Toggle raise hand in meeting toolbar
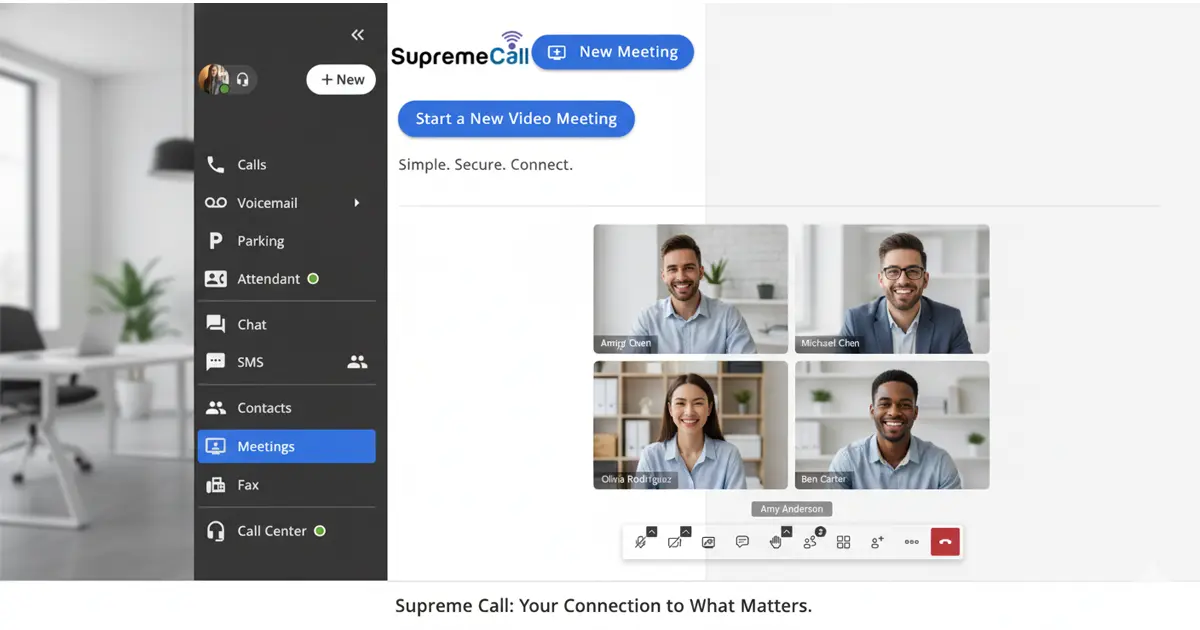 (x=775, y=542)
